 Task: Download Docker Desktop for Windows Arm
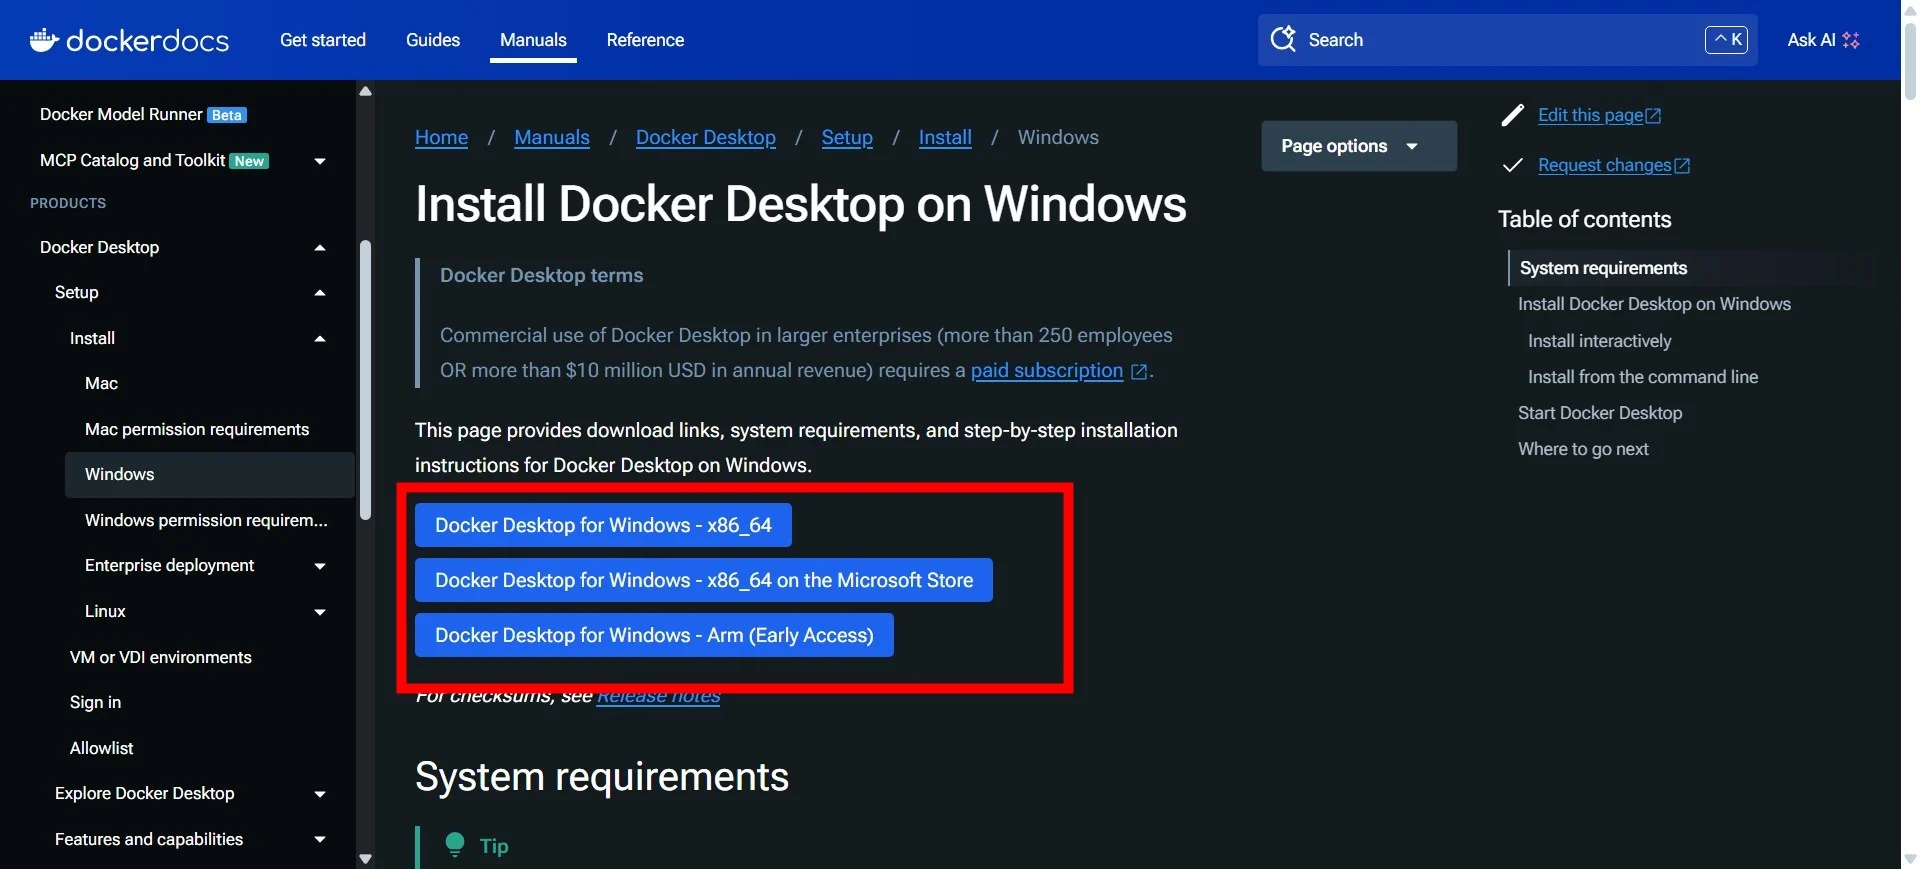[654, 635]
